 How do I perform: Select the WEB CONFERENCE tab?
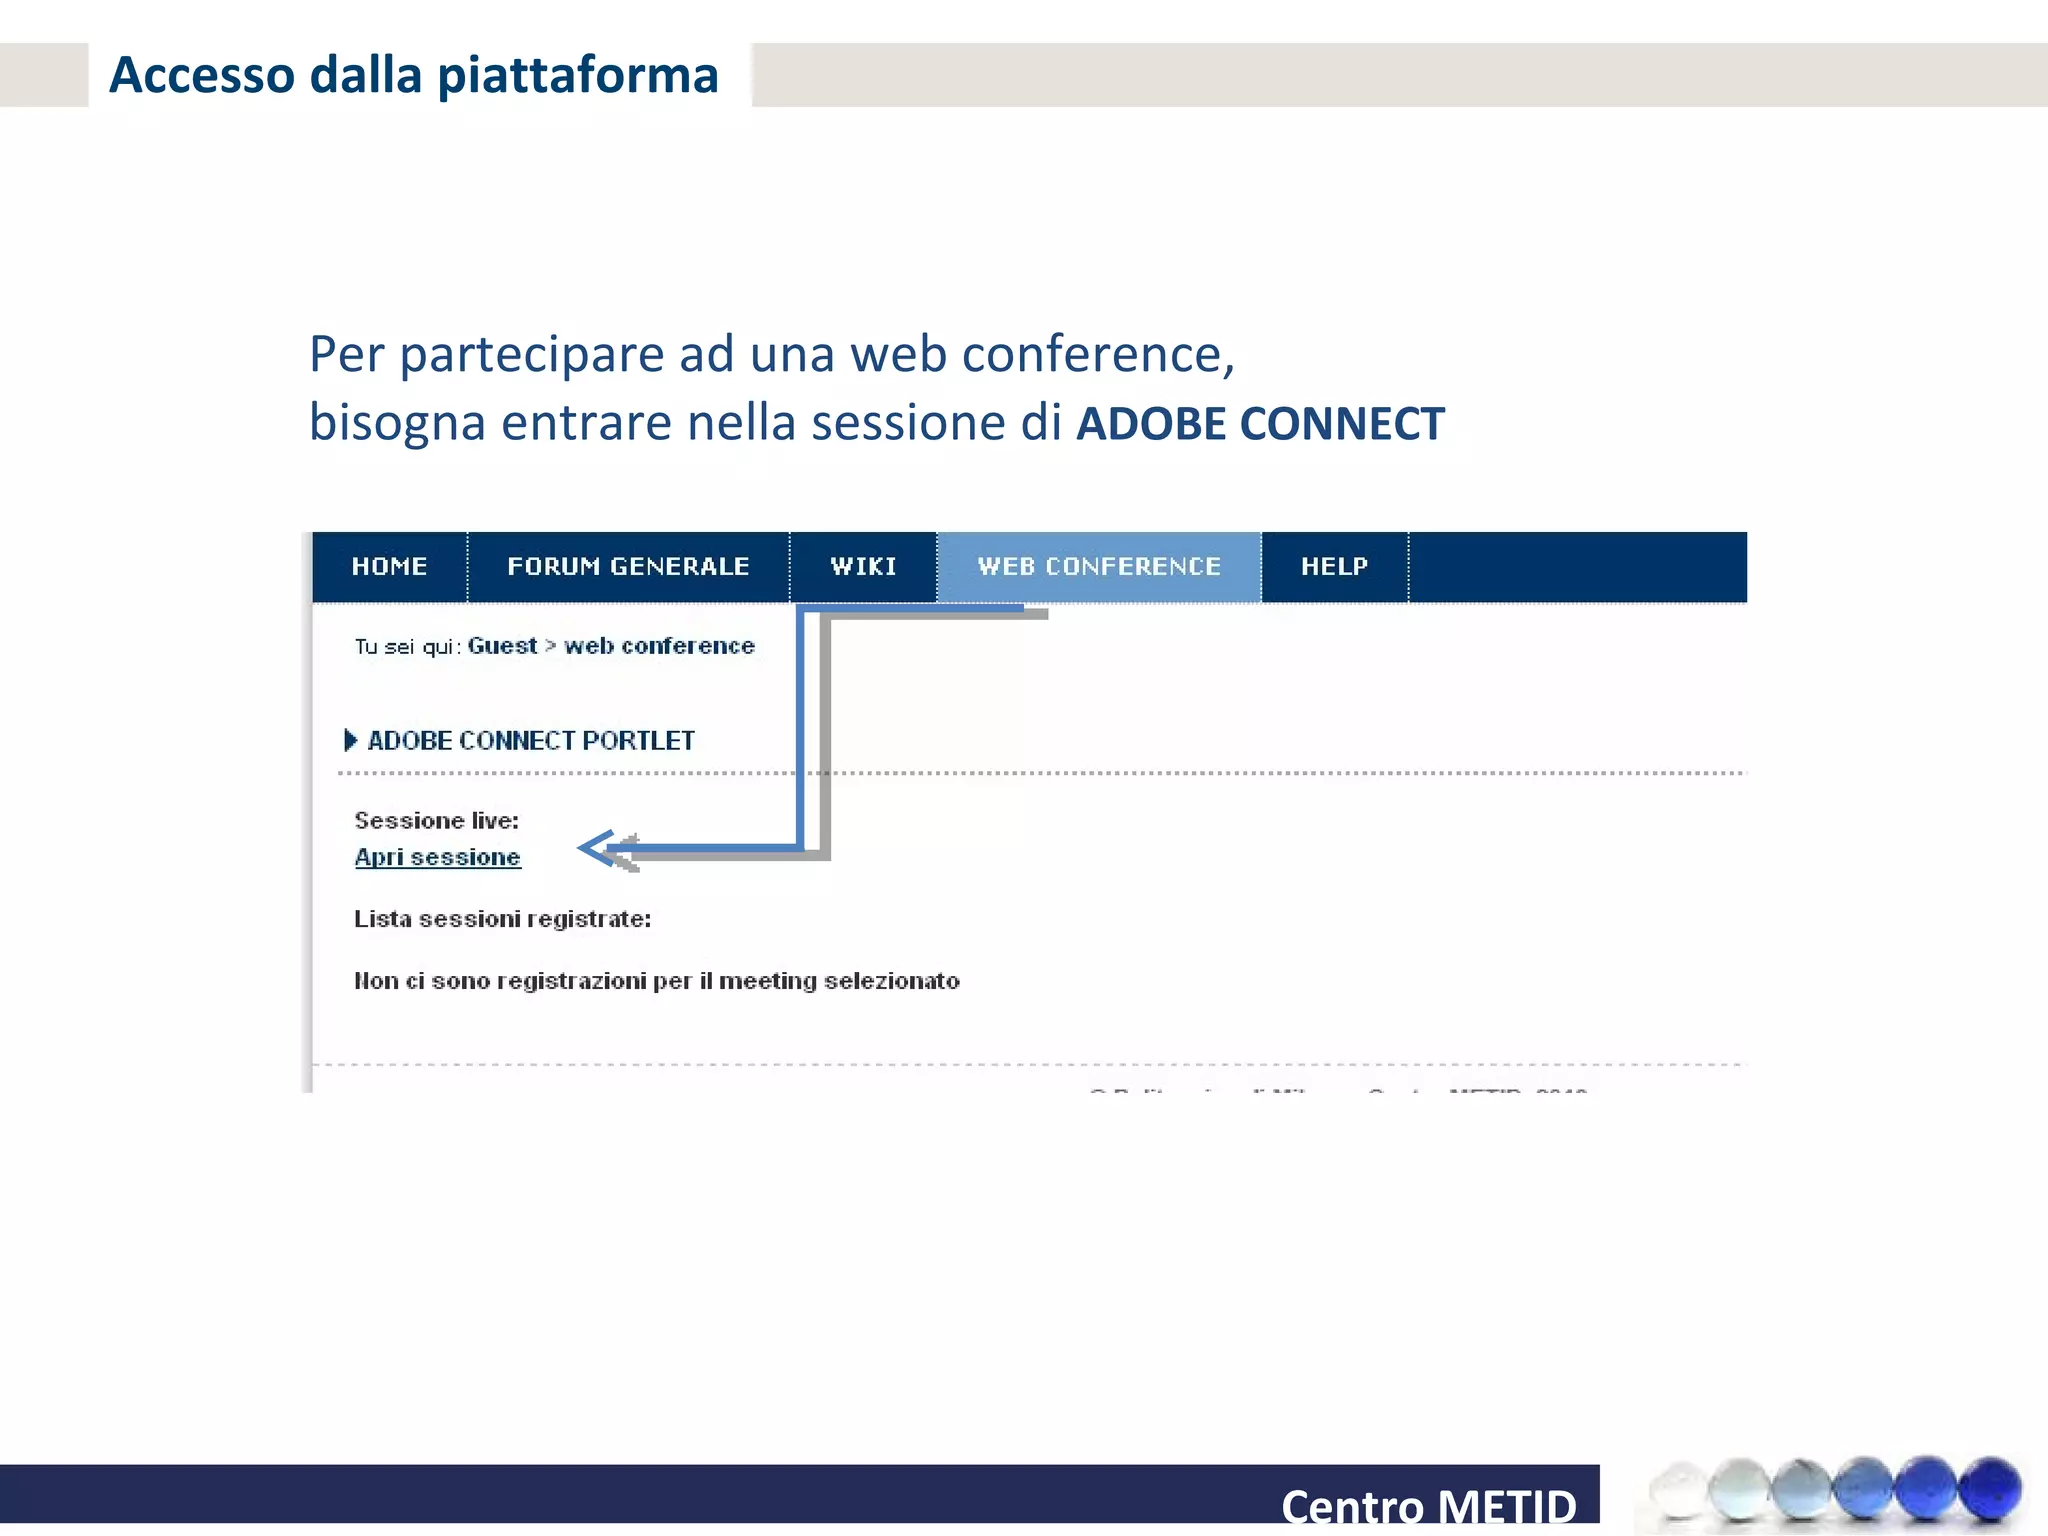click(x=1099, y=567)
